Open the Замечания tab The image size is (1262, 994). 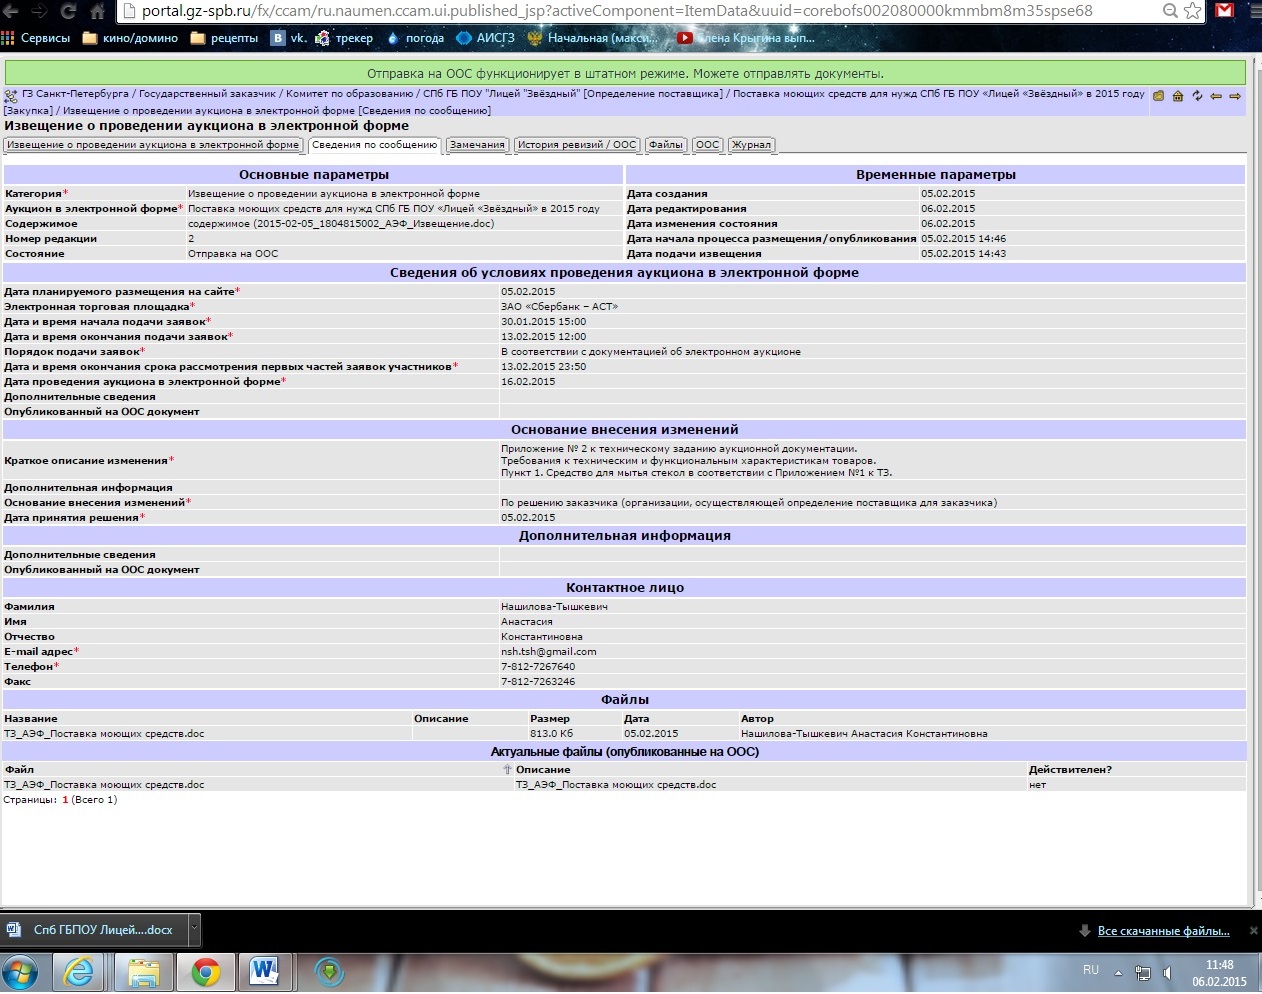click(477, 145)
